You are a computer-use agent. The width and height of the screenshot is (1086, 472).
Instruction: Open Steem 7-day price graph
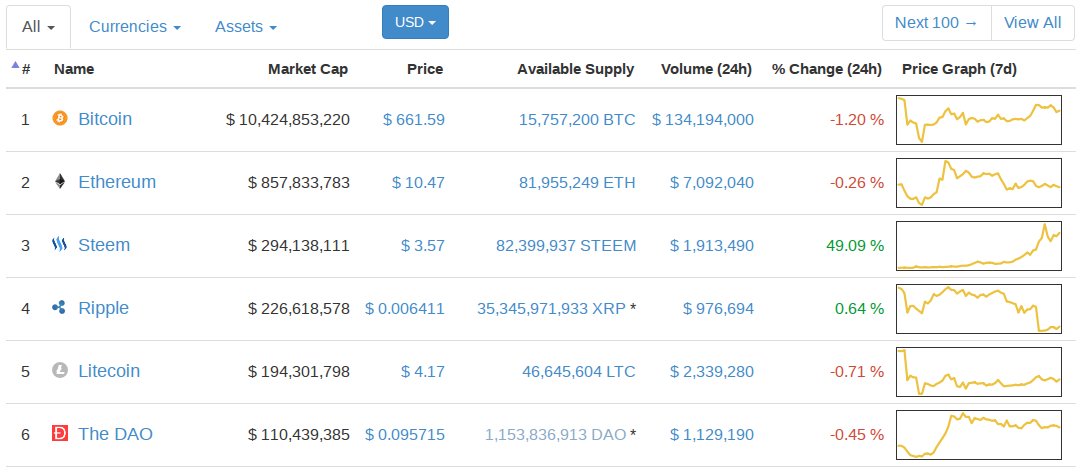tap(979, 246)
